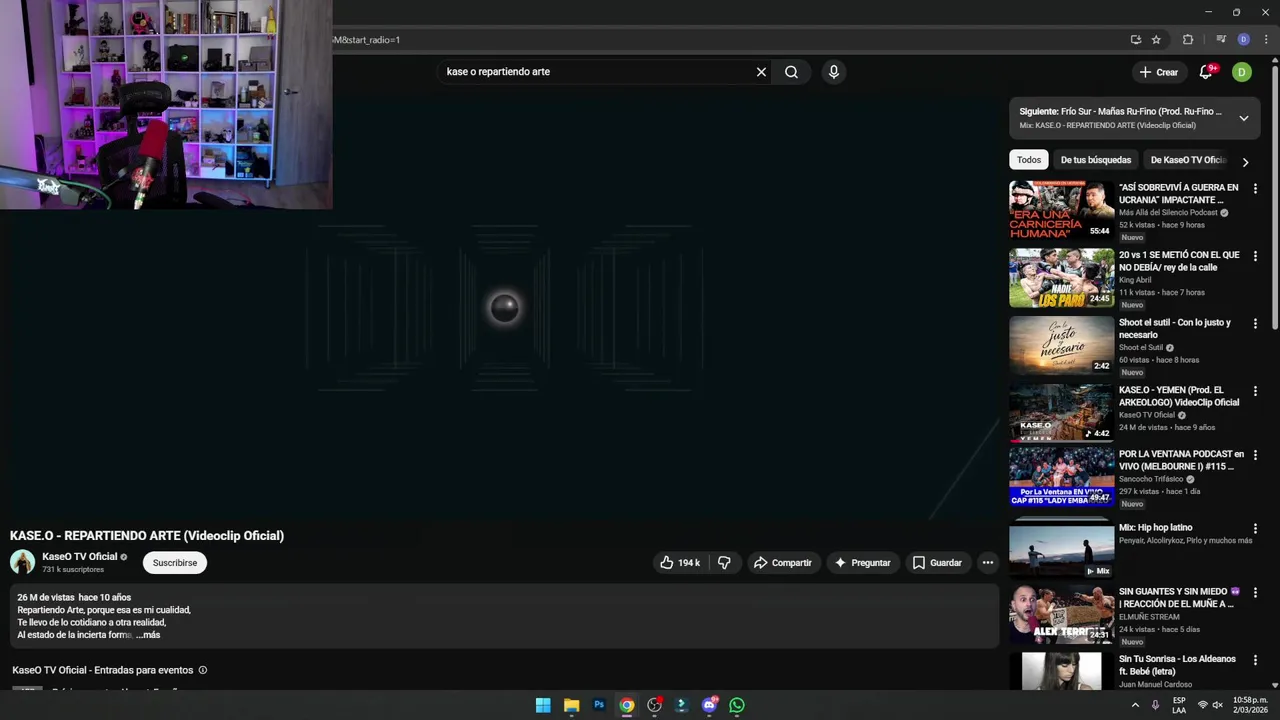Screen dimensions: 1280x720
Task: Like the video with thumbs up 194 k
Action: pyautogui.click(x=680, y=563)
